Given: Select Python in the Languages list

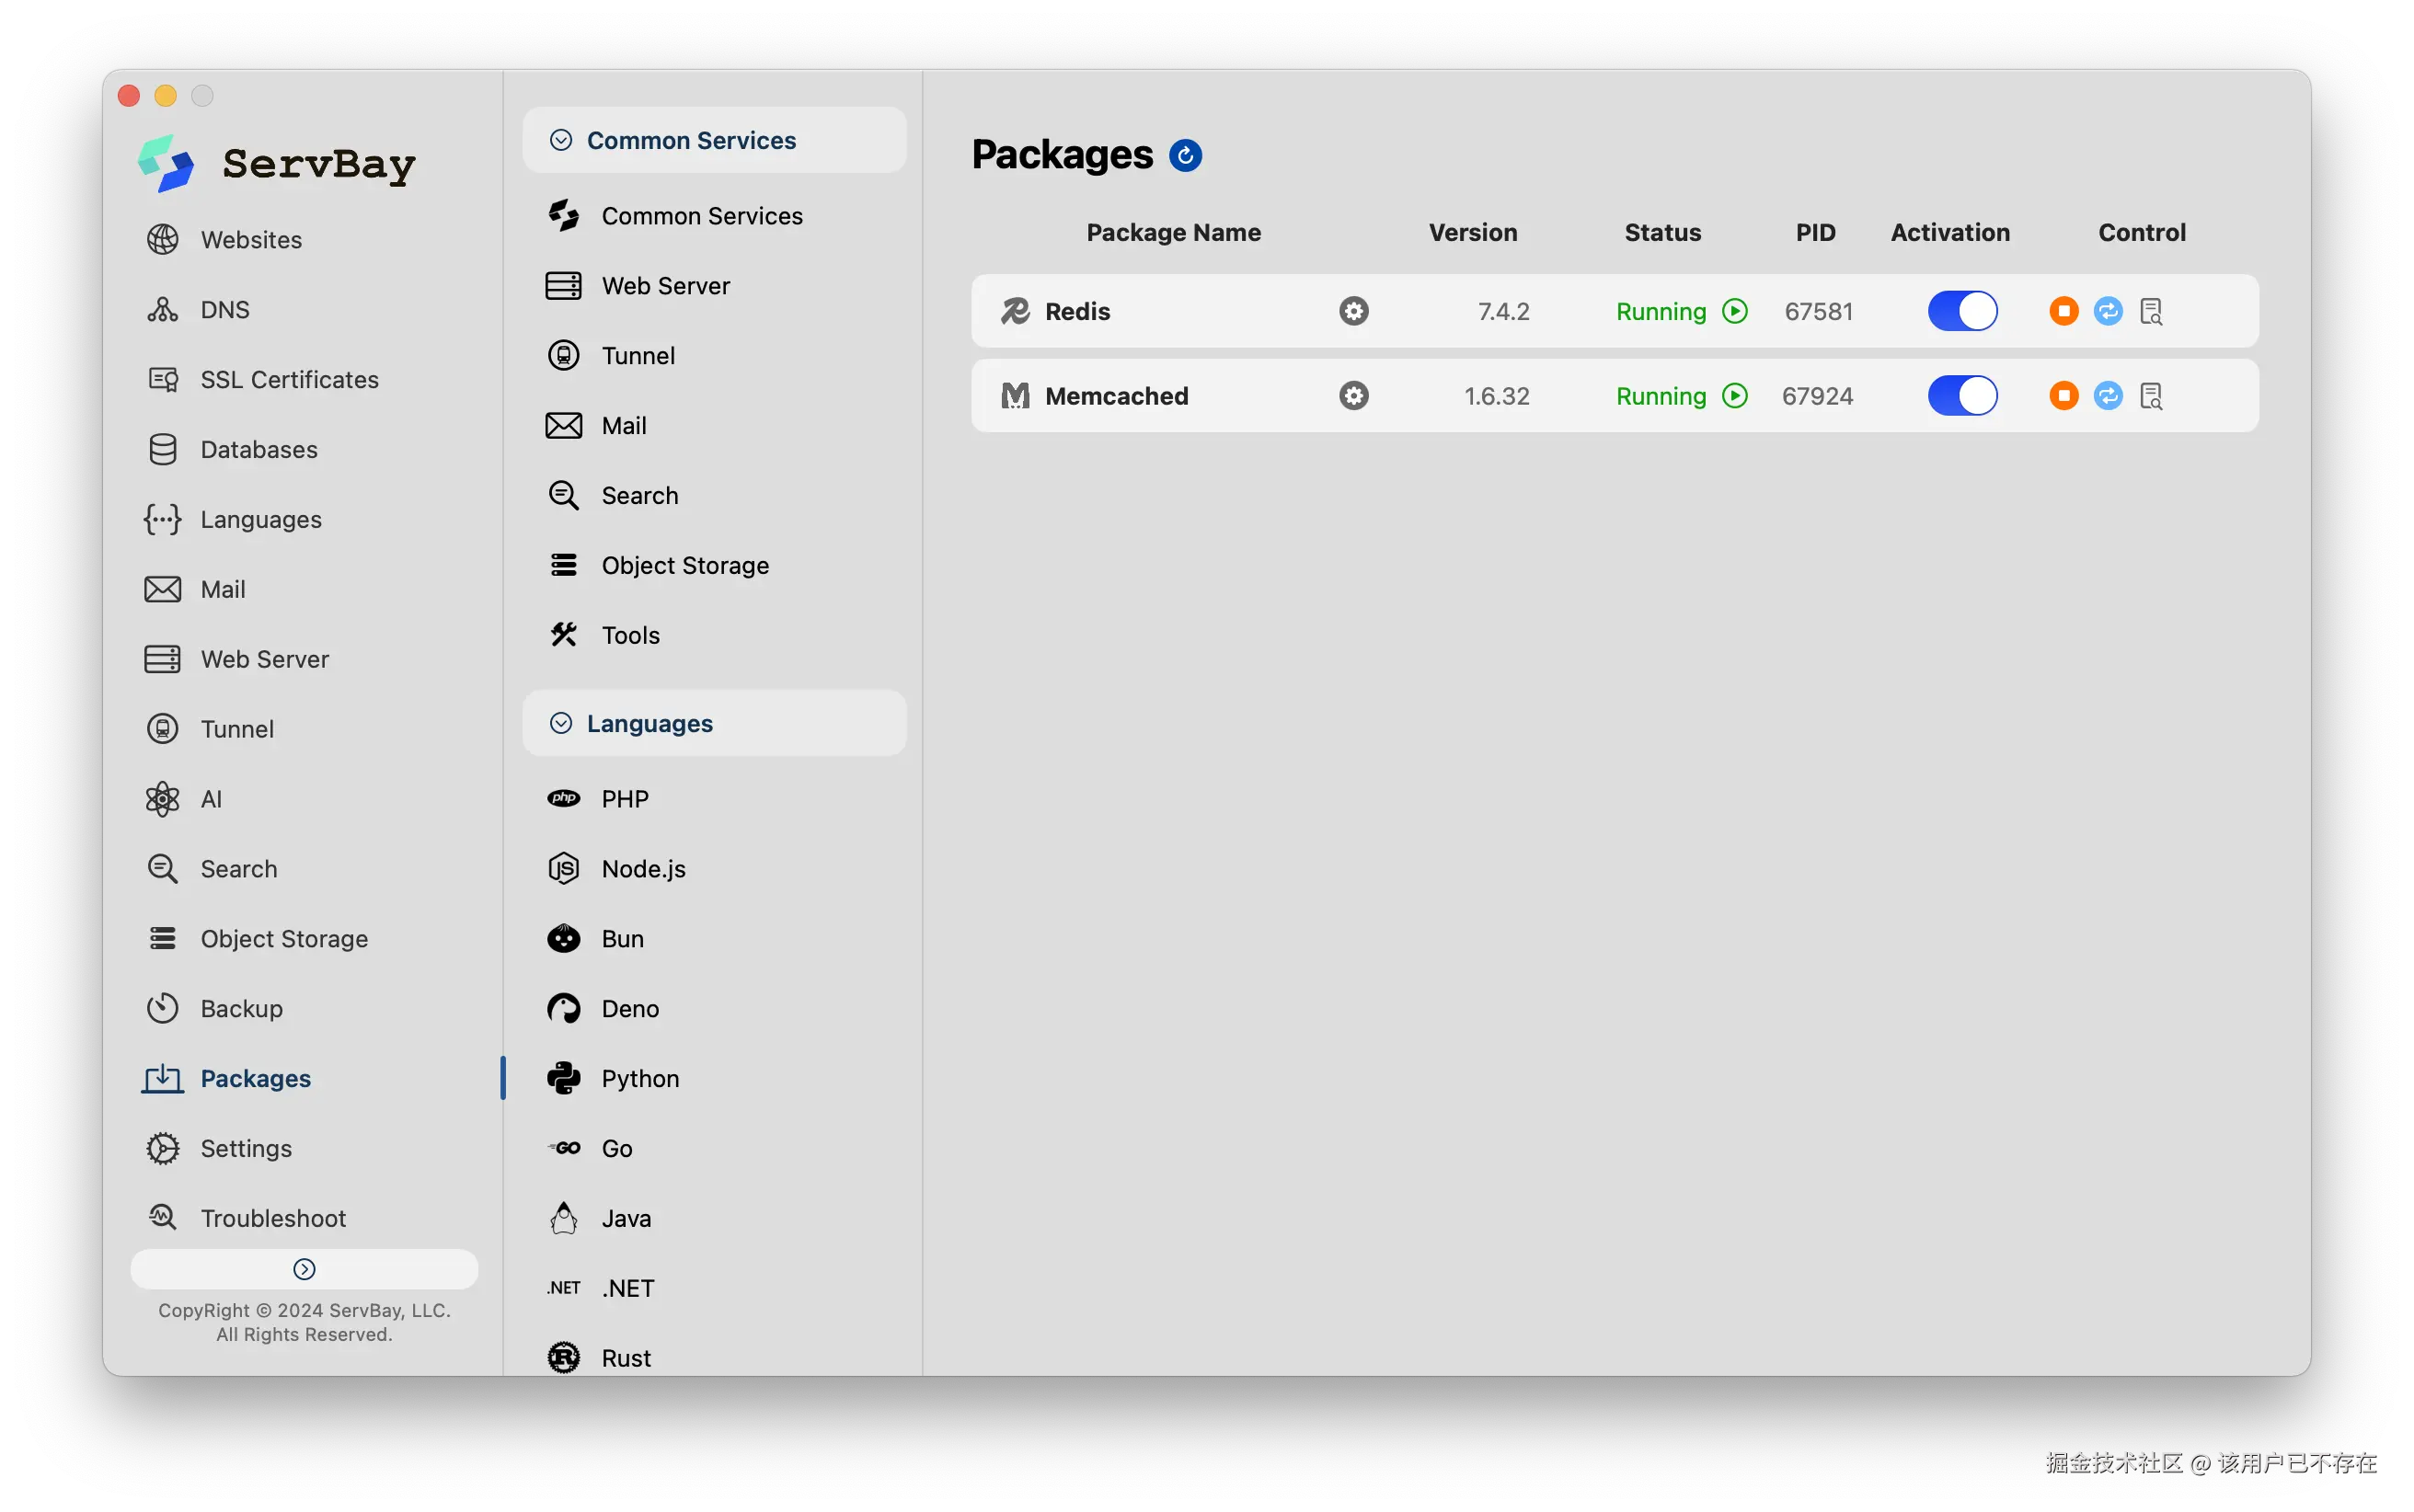Looking at the screenshot, I should [x=640, y=1078].
